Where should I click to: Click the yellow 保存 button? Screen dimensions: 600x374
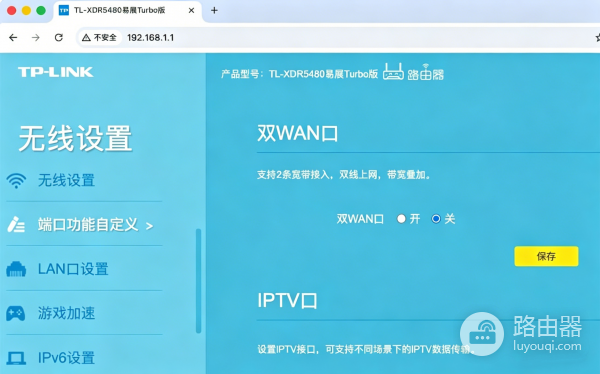546,256
